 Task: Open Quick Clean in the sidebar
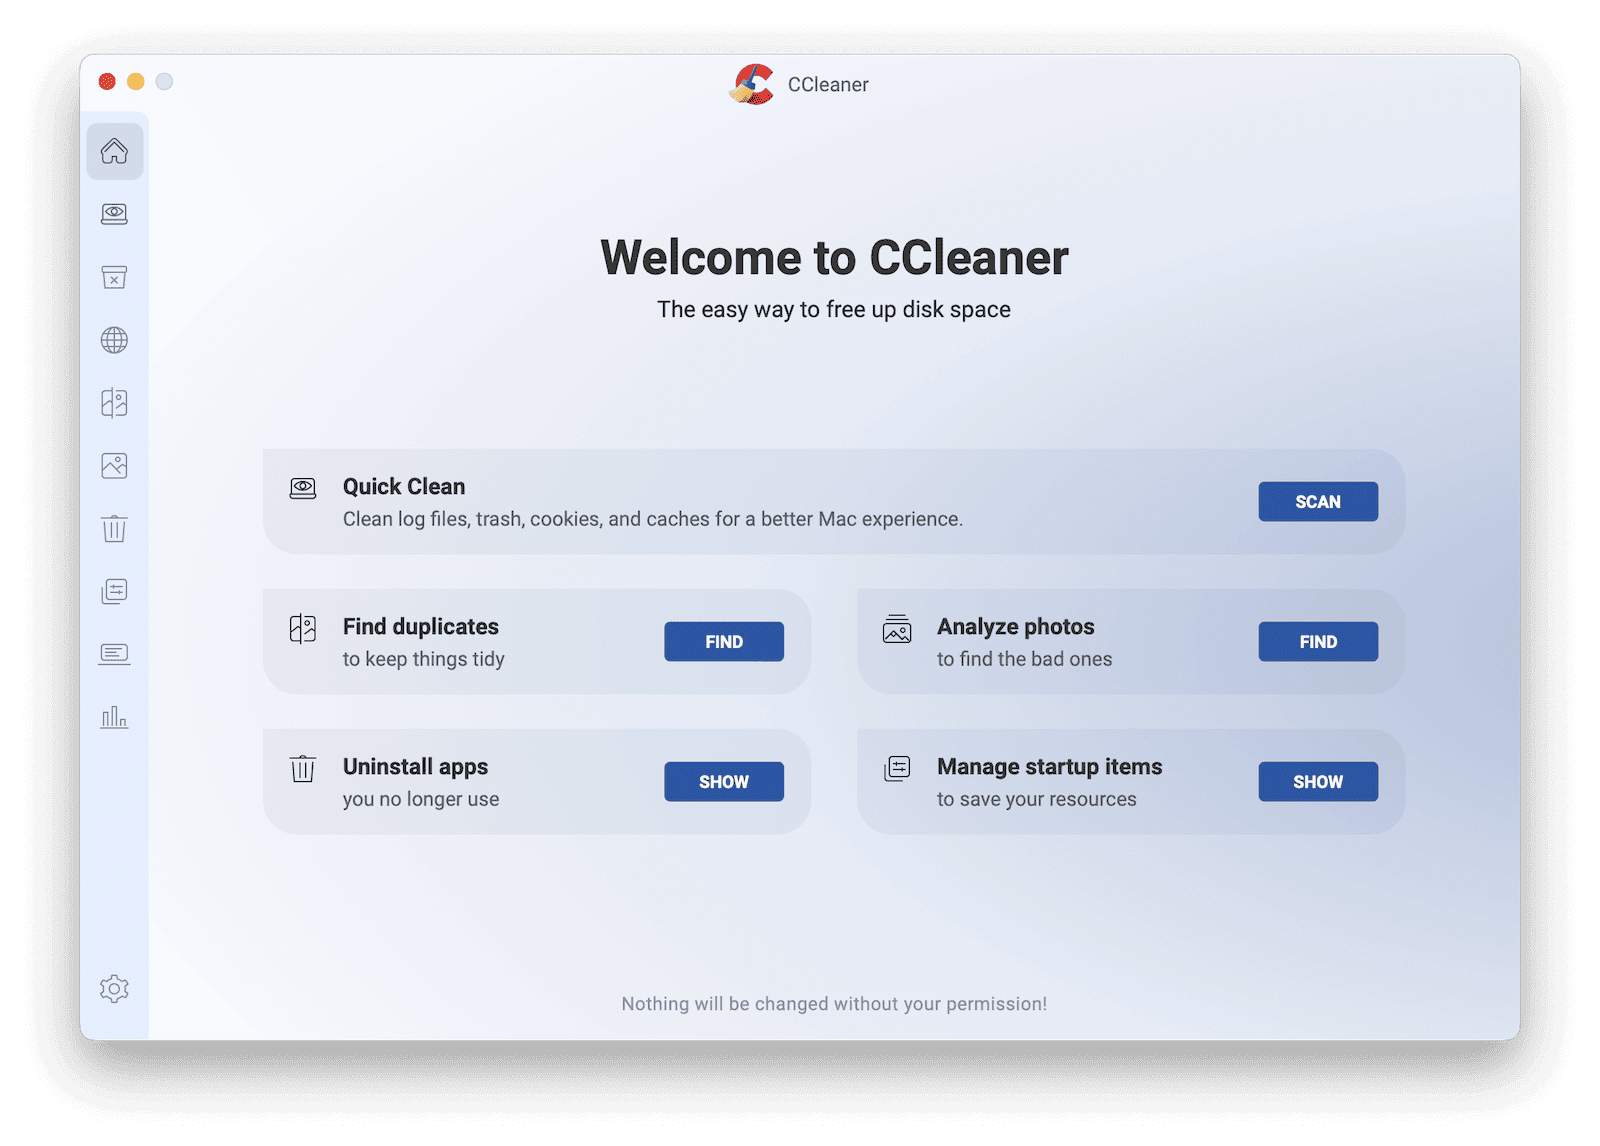pos(115,214)
